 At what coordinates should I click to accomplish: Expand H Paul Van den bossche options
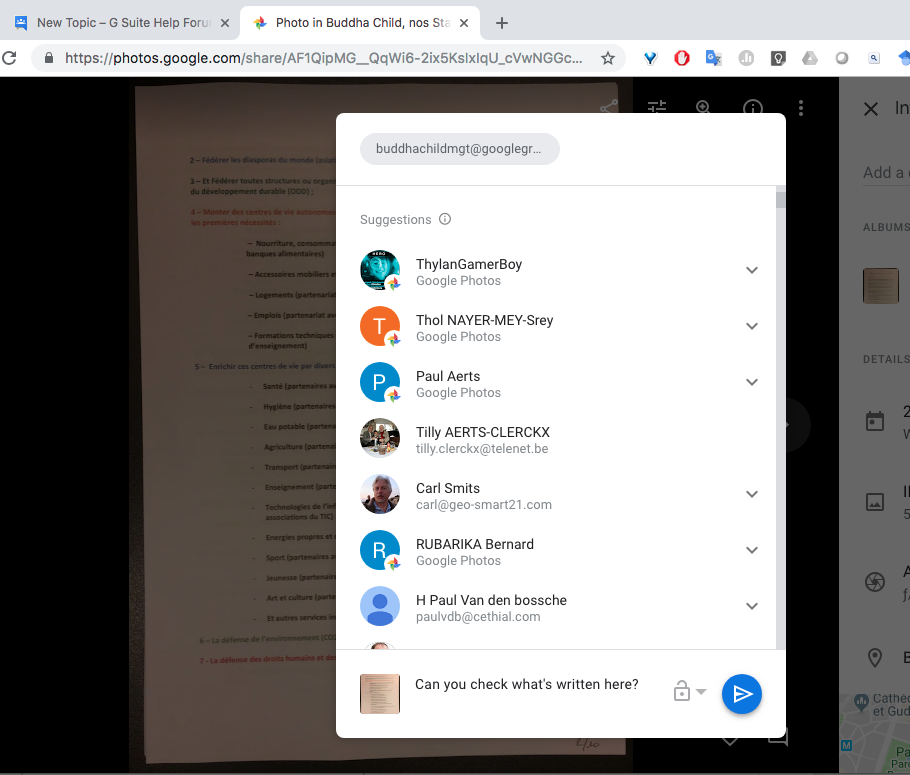(x=752, y=606)
